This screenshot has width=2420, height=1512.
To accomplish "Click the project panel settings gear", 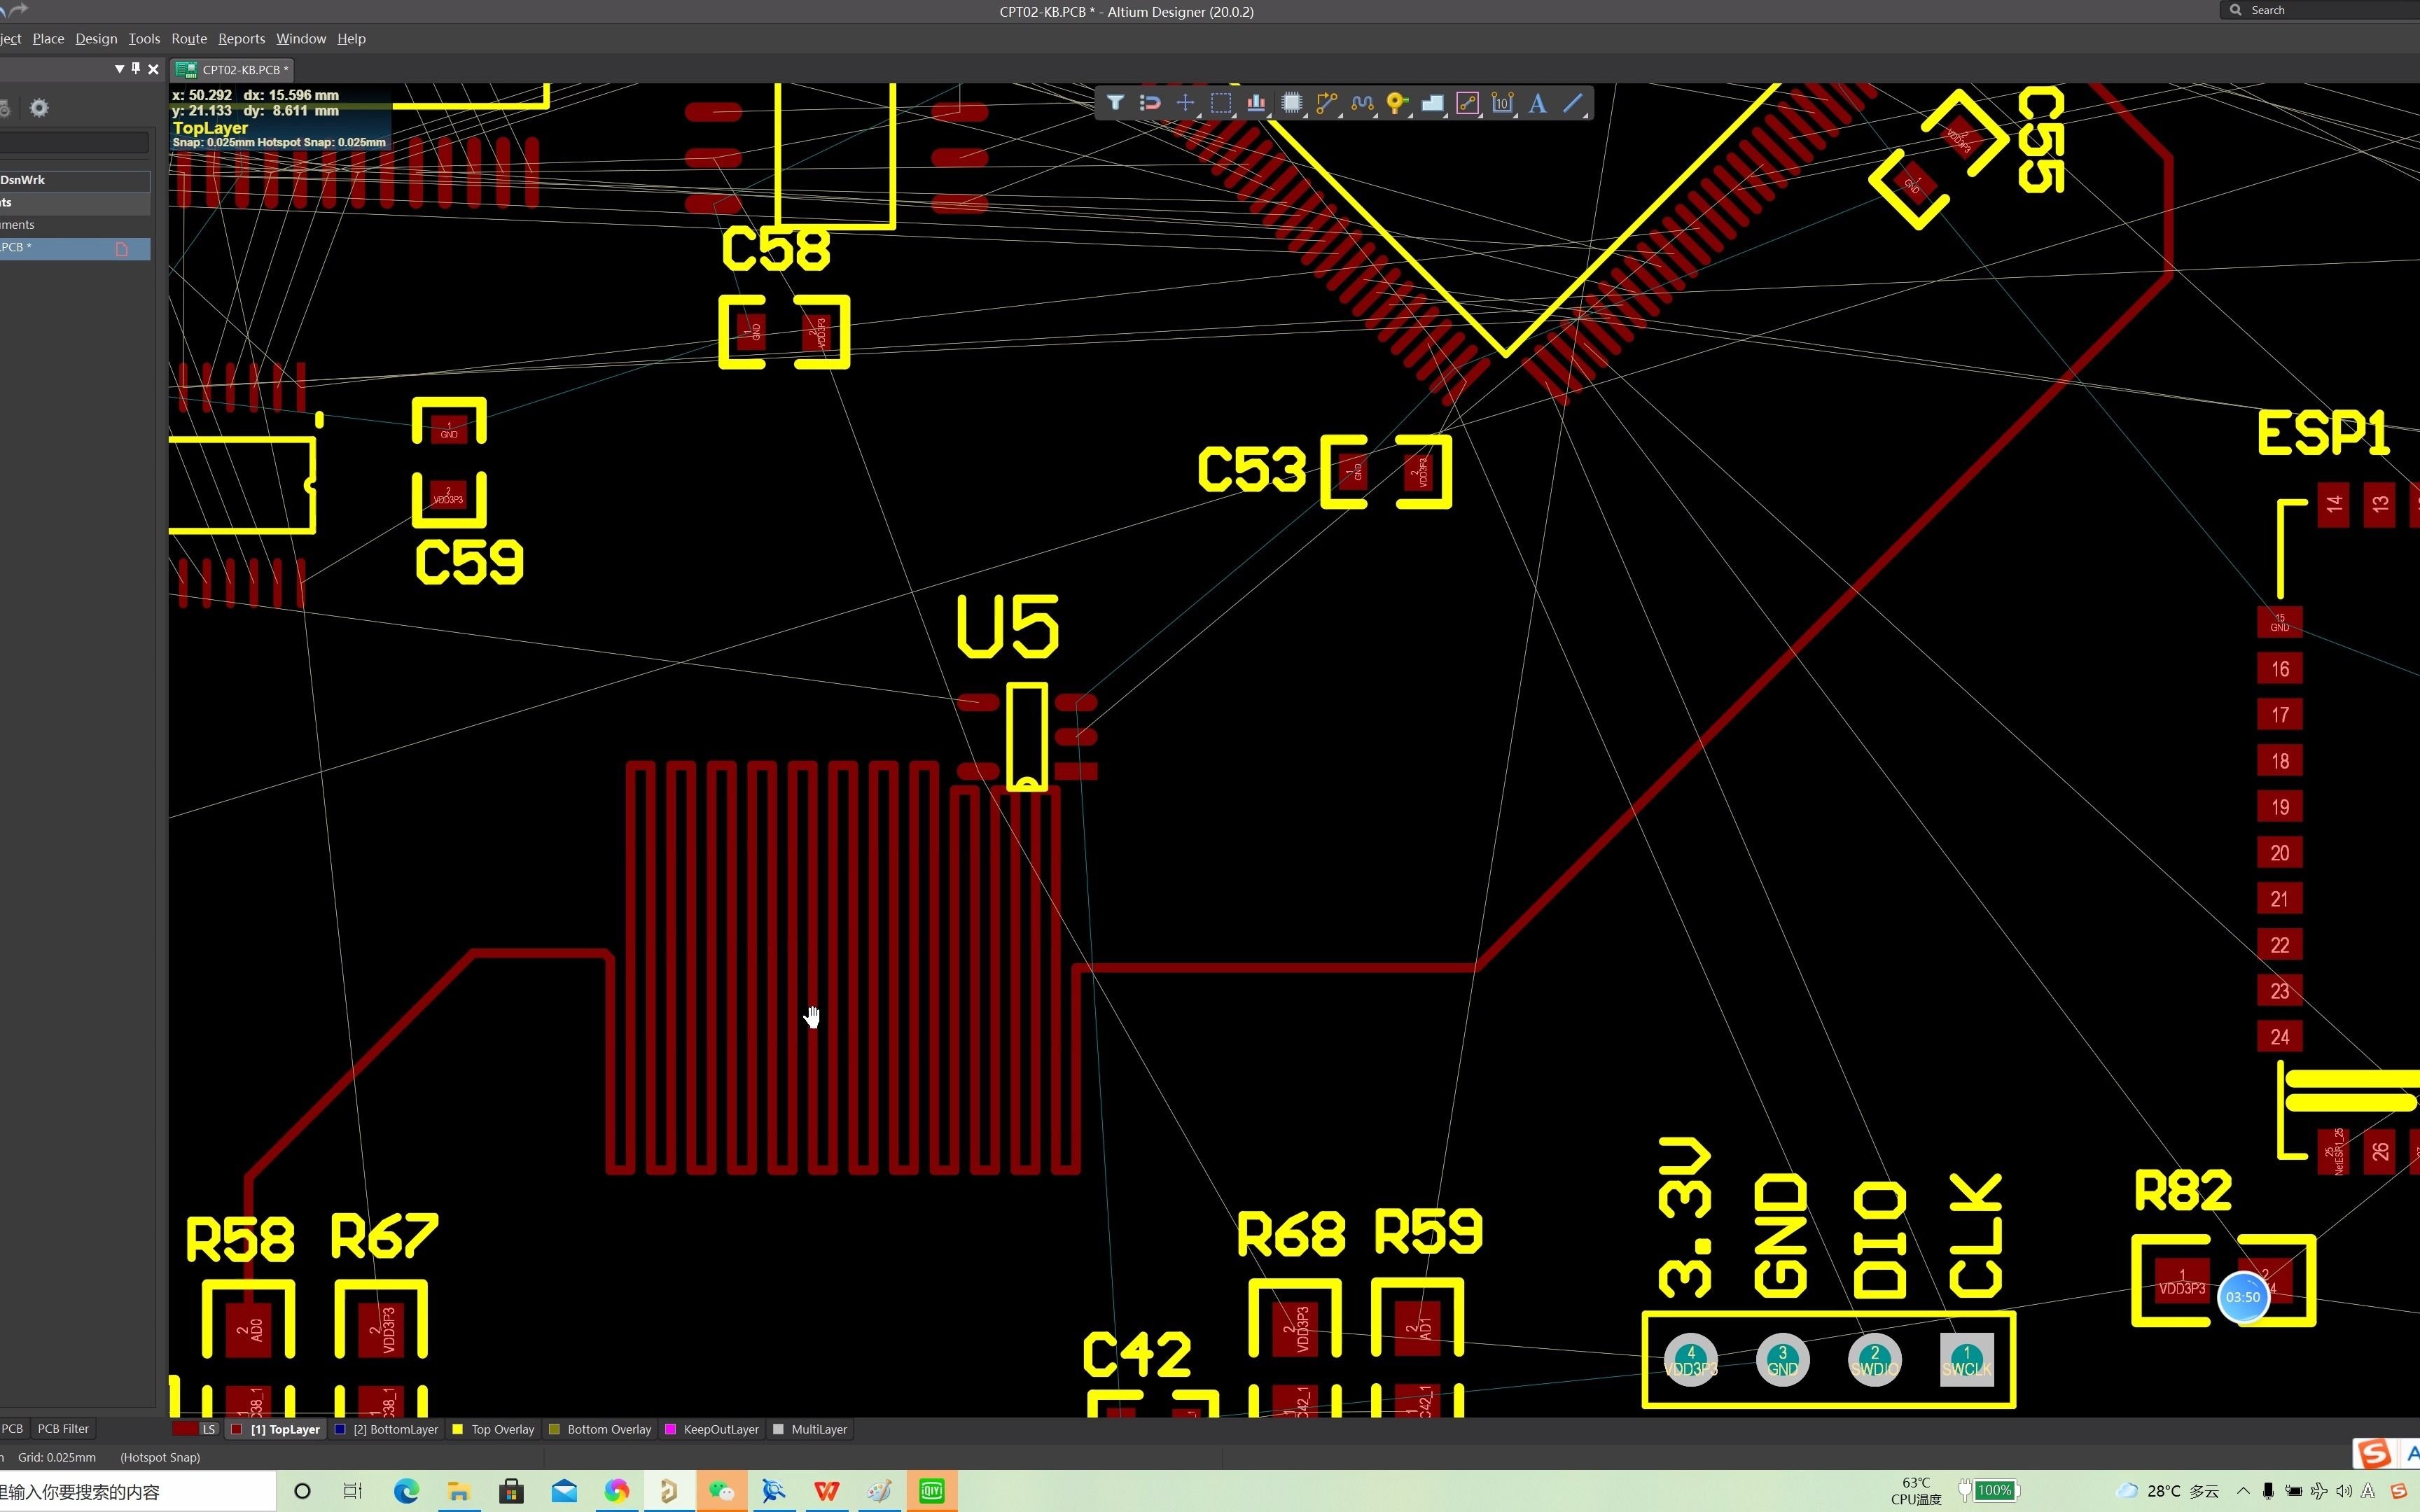I will [x=39, y=107].
